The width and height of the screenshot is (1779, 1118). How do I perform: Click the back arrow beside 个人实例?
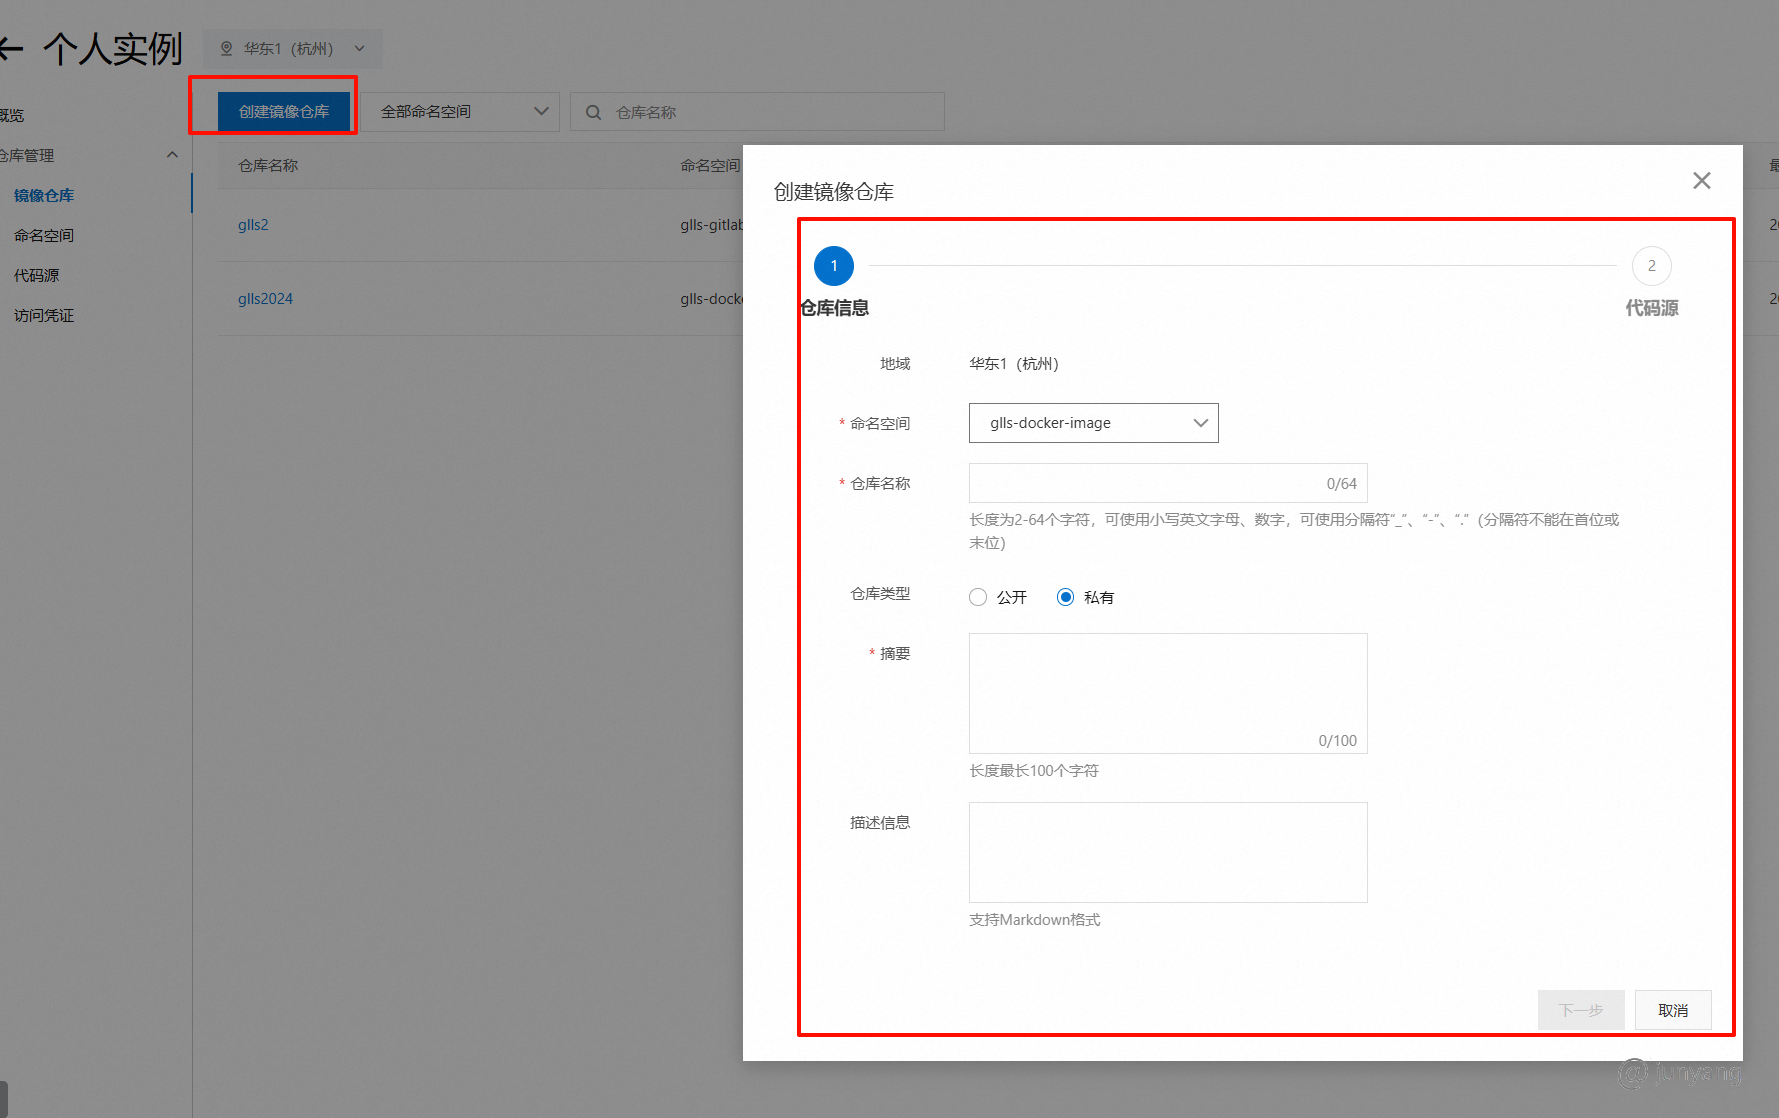click(10, 48)
